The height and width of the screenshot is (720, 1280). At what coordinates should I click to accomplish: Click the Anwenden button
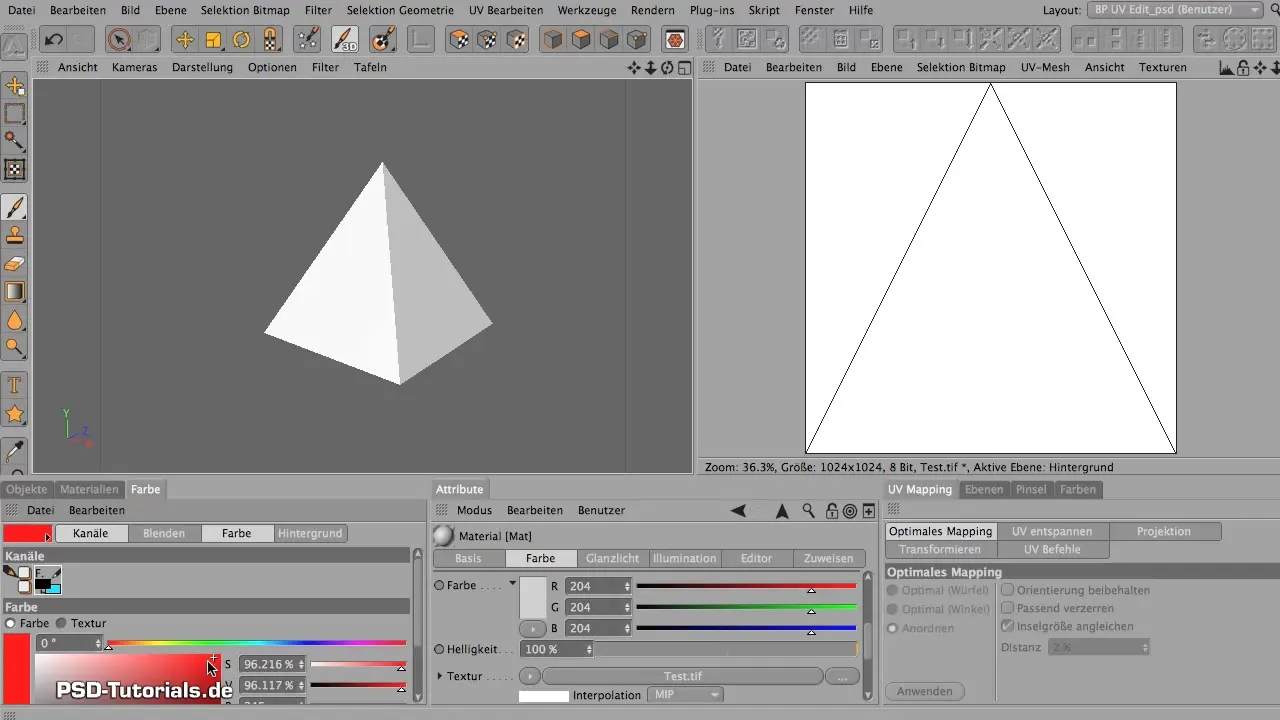[925, 691]
